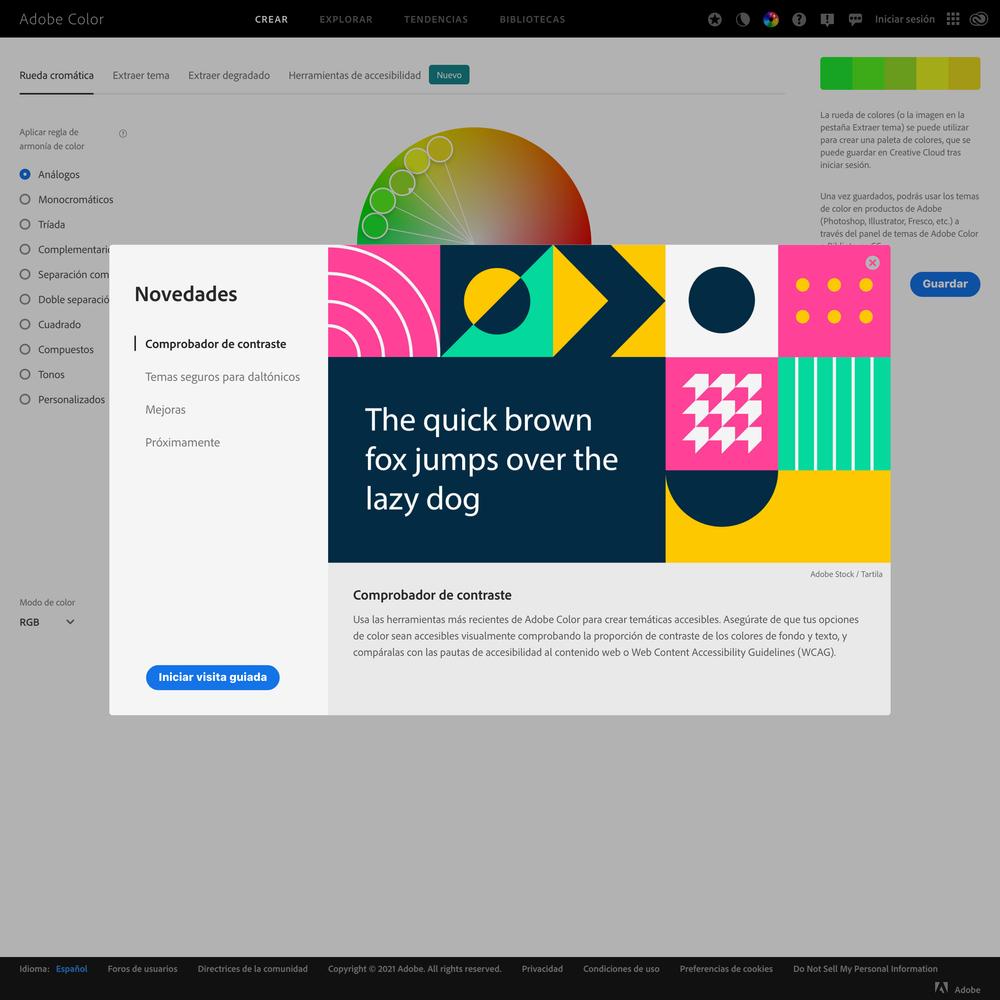Open Directrices de la comunidad link
This screenshot has height=1000, width=1000.
(x=253, y=969)
